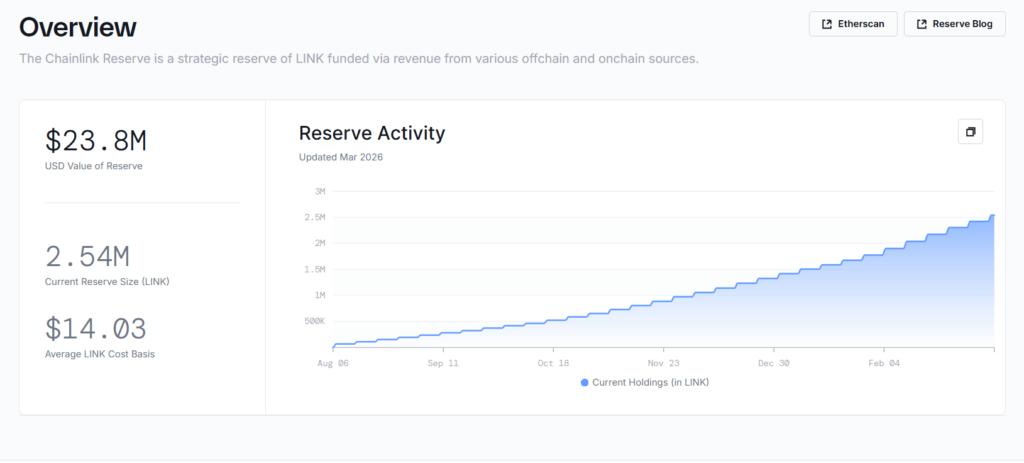
Task: Click the 2.5M label on the y-axis
Action: (x=313, y=217)
